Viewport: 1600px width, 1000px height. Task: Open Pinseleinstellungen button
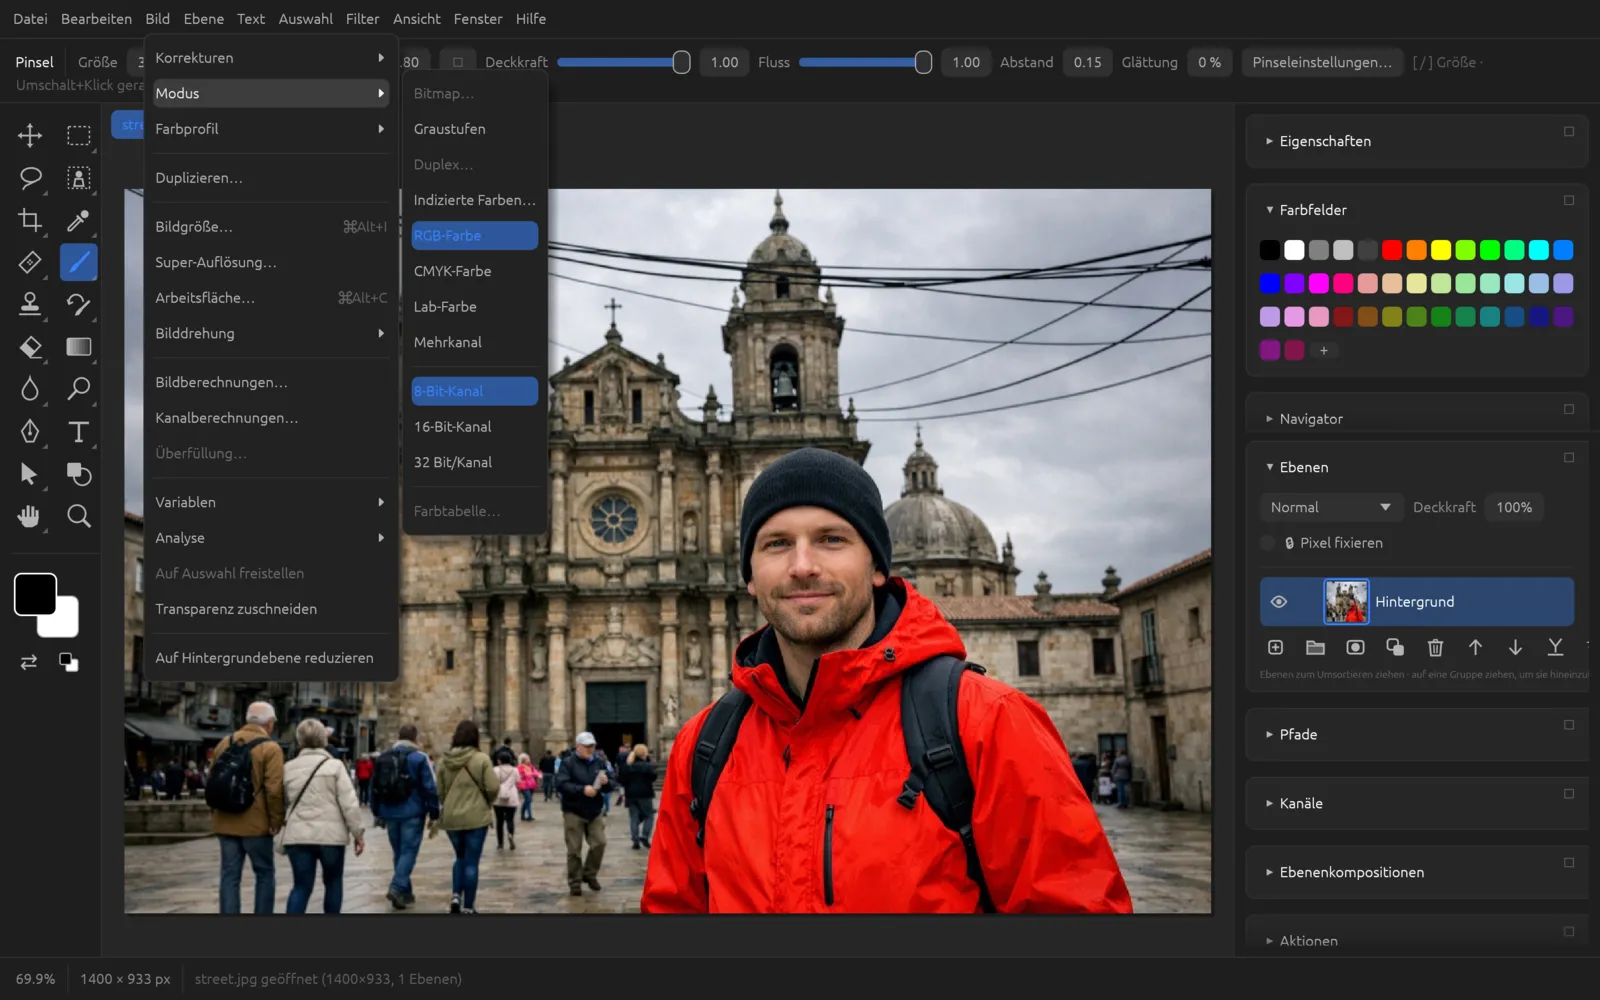pos(1321,62)
